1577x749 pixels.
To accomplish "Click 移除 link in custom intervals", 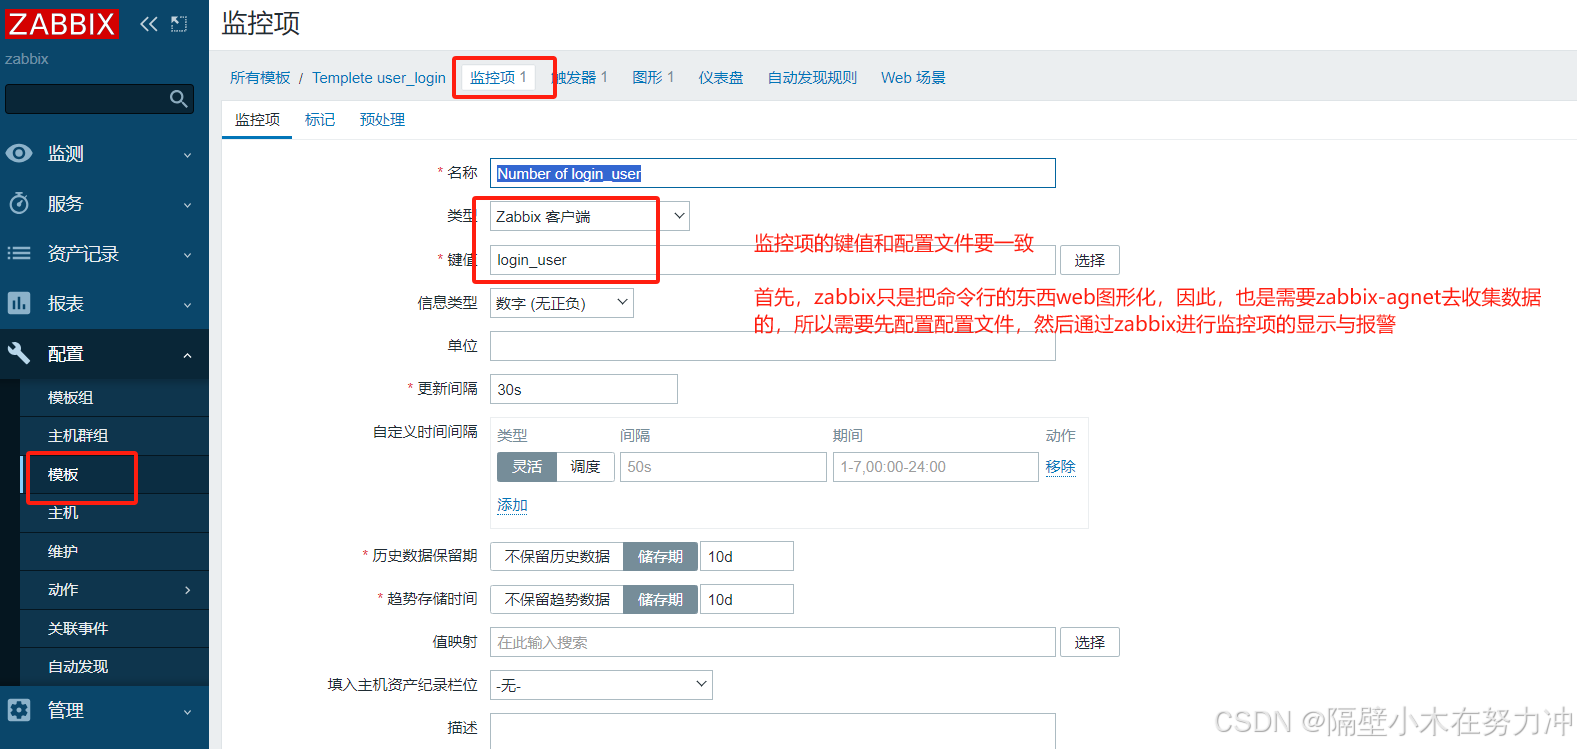I will coord(1060,466).
